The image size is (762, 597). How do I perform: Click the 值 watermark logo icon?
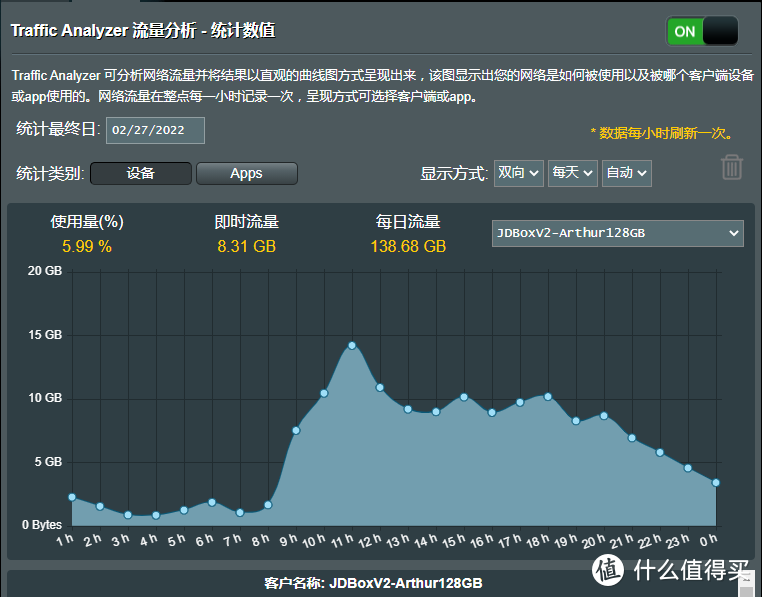[609, 570]
